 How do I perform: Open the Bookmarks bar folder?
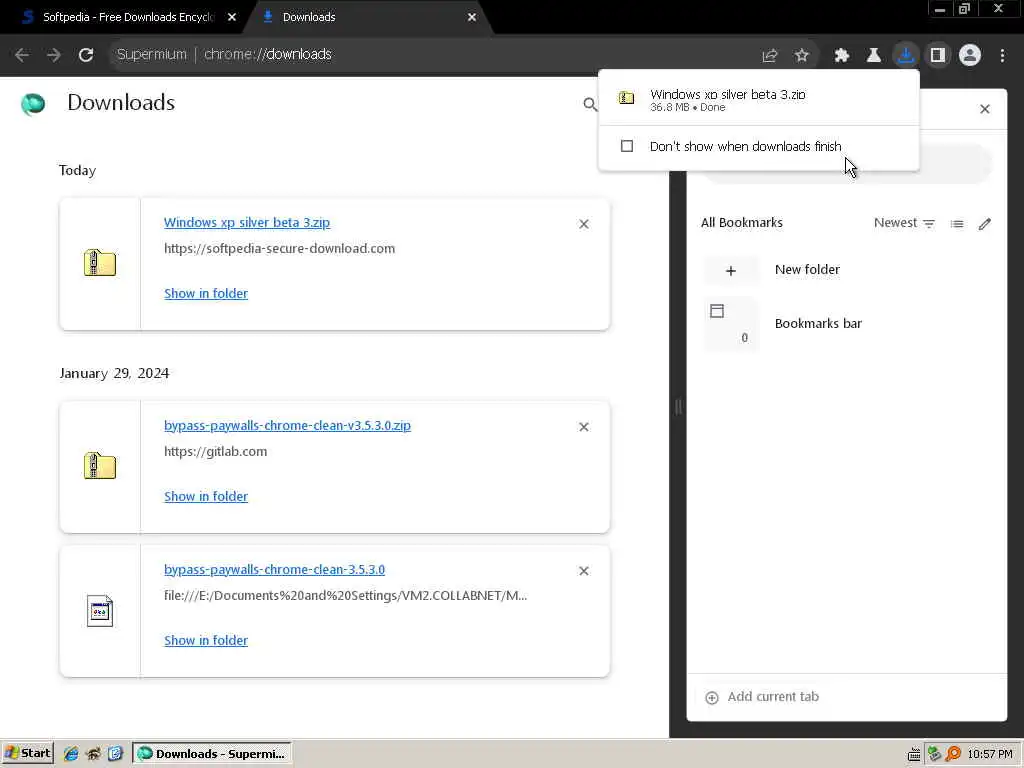818,324
